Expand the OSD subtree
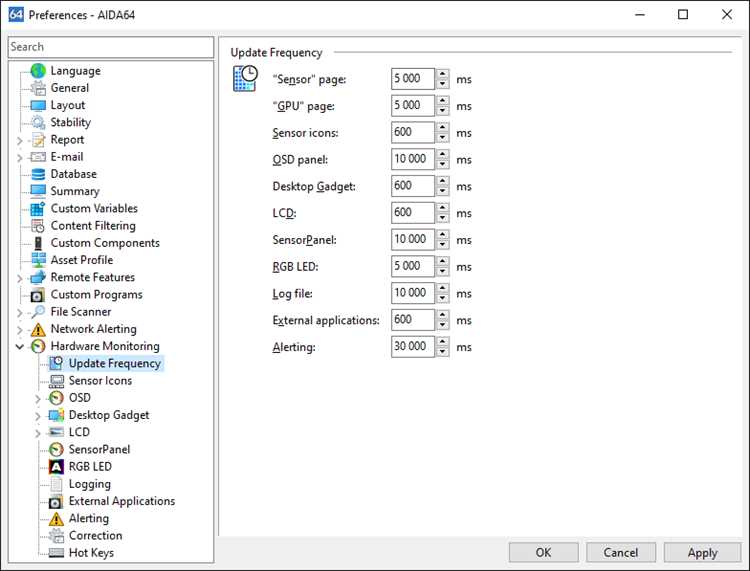The height and width of the screenshot is (571, 750). [x=38, y=398]
